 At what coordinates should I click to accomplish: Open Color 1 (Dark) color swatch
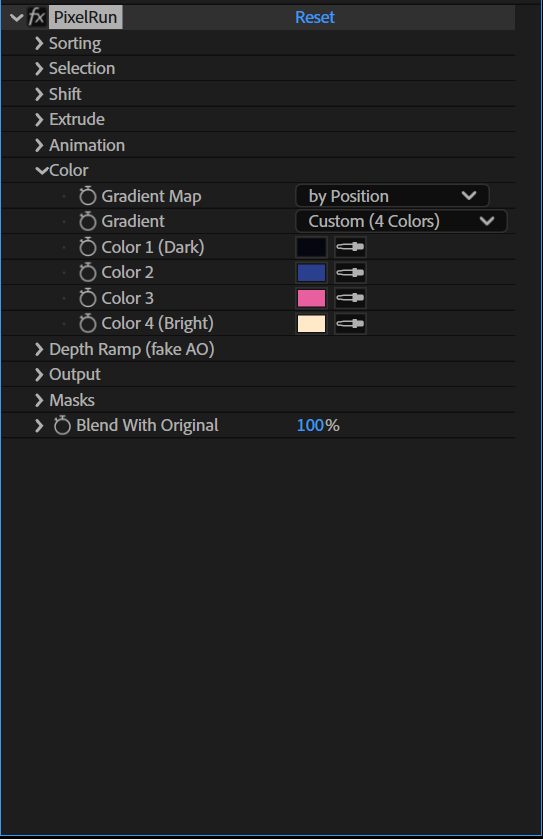[x=311, y=247]
